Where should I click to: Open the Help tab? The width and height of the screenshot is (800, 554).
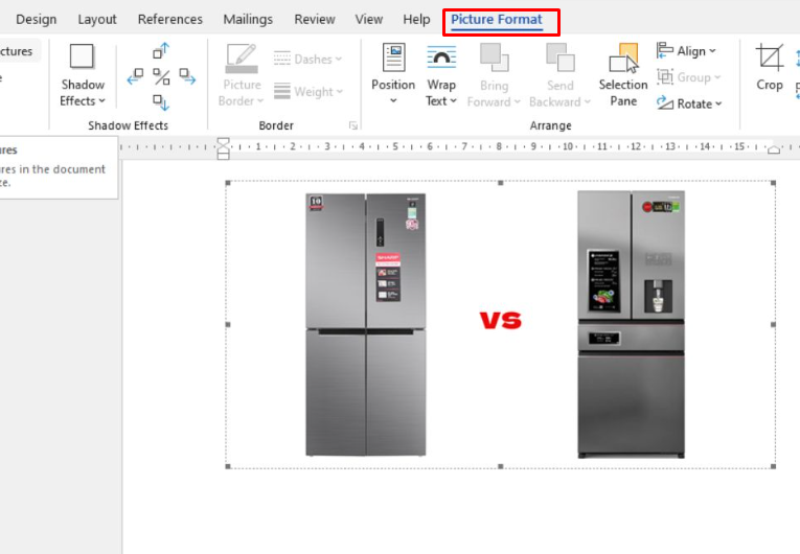tap(416, 19)
